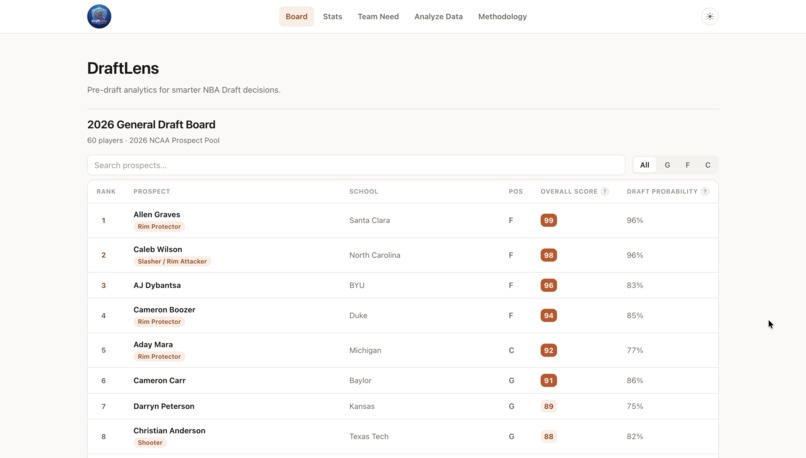Click the School column header
This screenshot has height=458, width=806.
[x=363, y=191]
